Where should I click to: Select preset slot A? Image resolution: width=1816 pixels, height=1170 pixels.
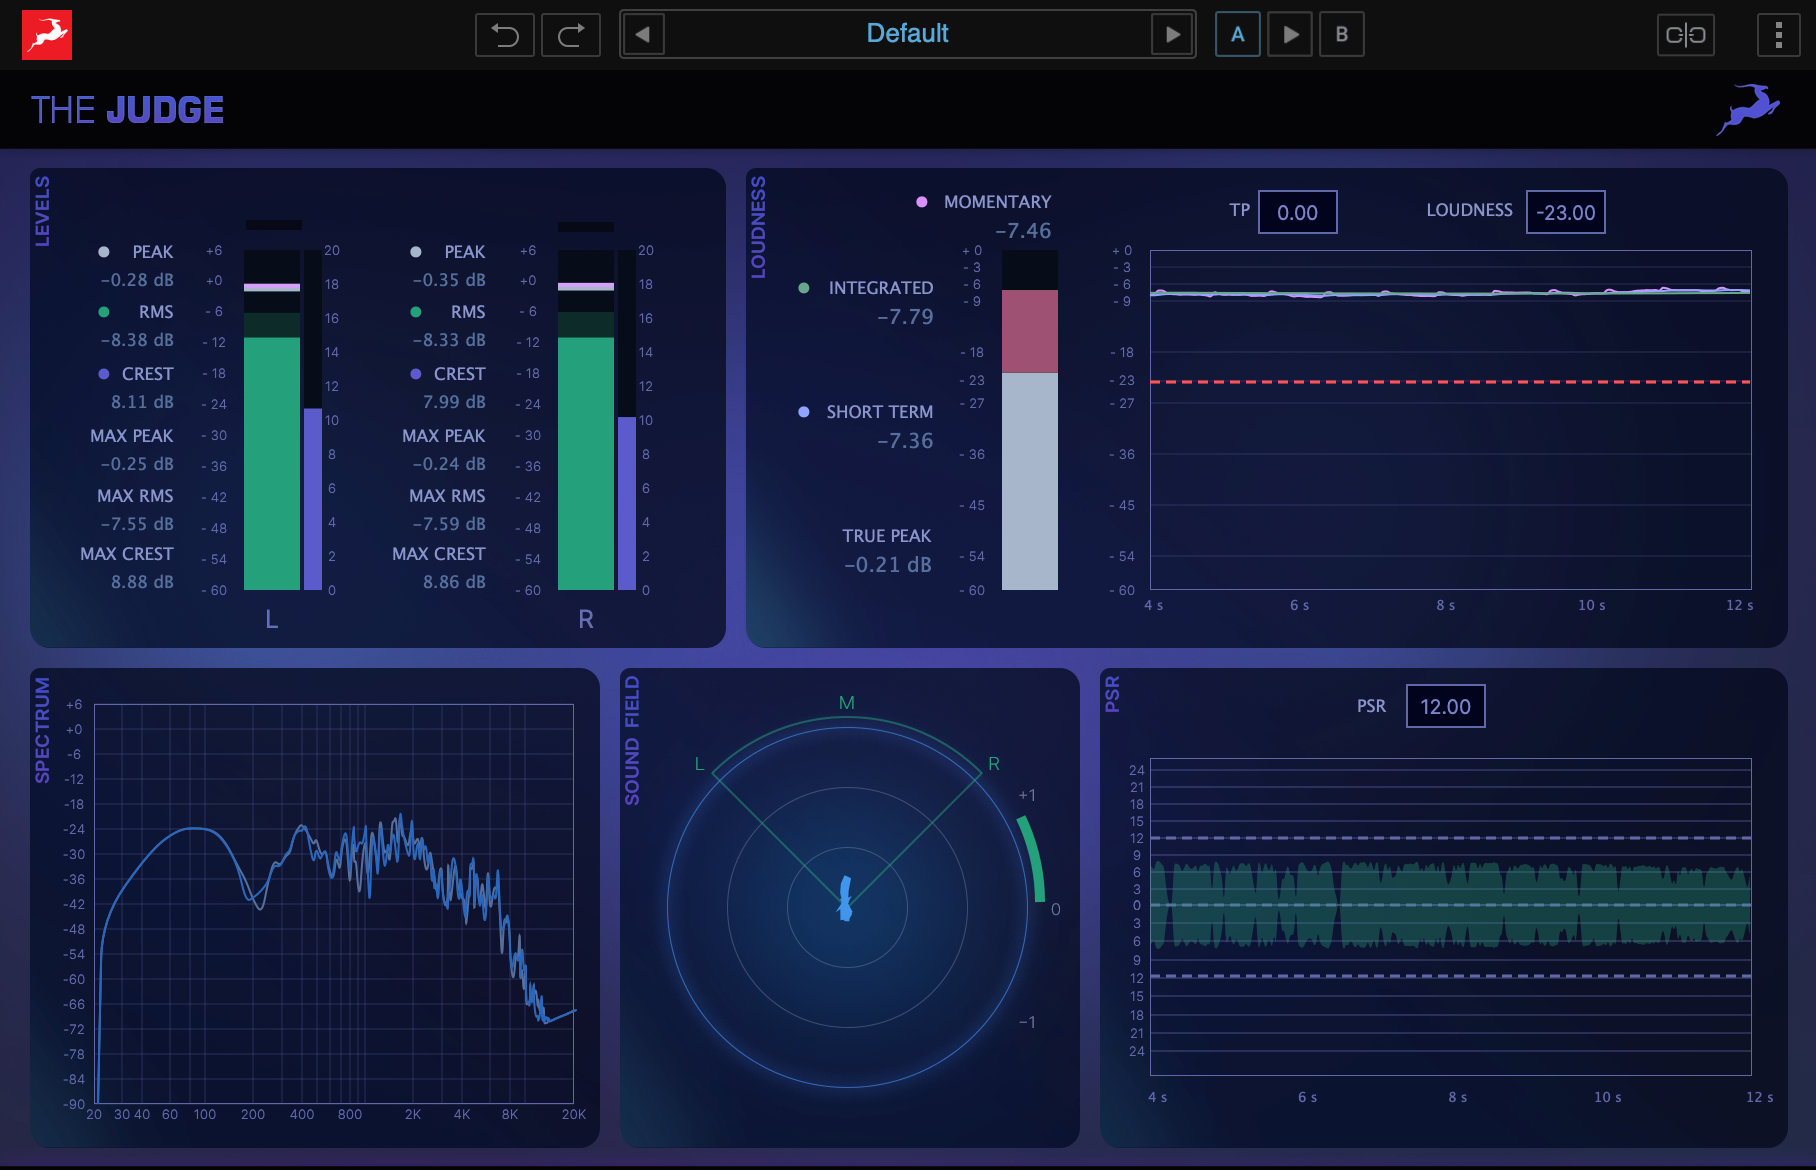(1237, 35)
